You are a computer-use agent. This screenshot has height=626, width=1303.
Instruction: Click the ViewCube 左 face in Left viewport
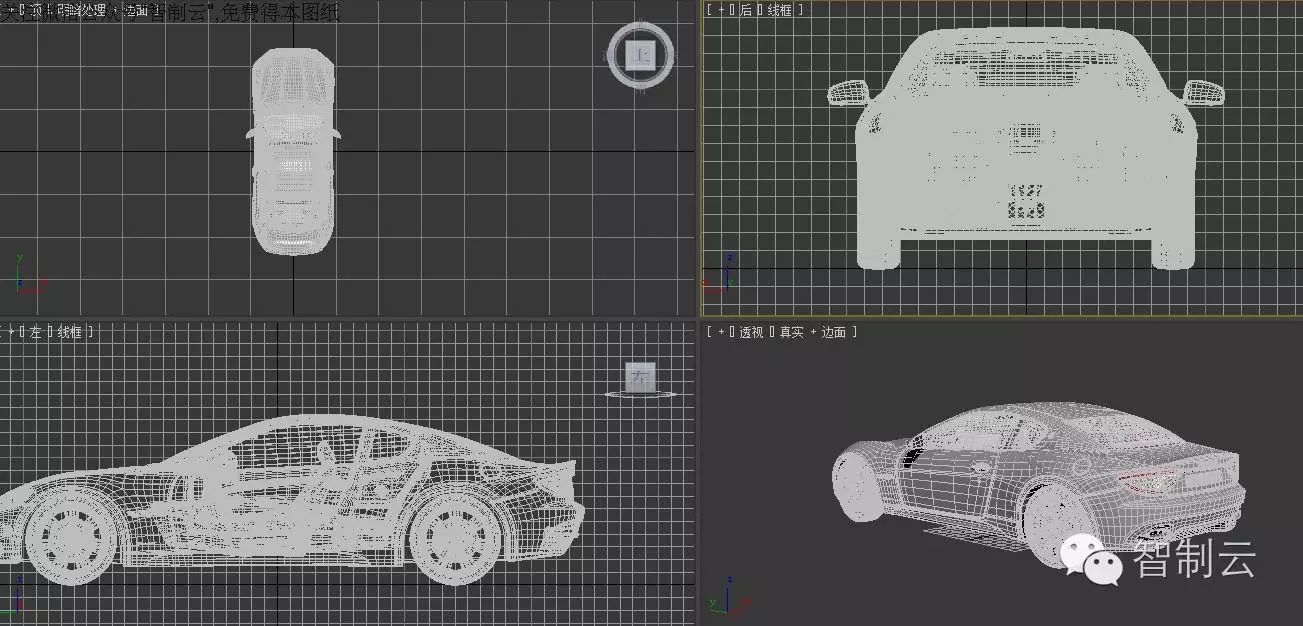click(640, 377)
